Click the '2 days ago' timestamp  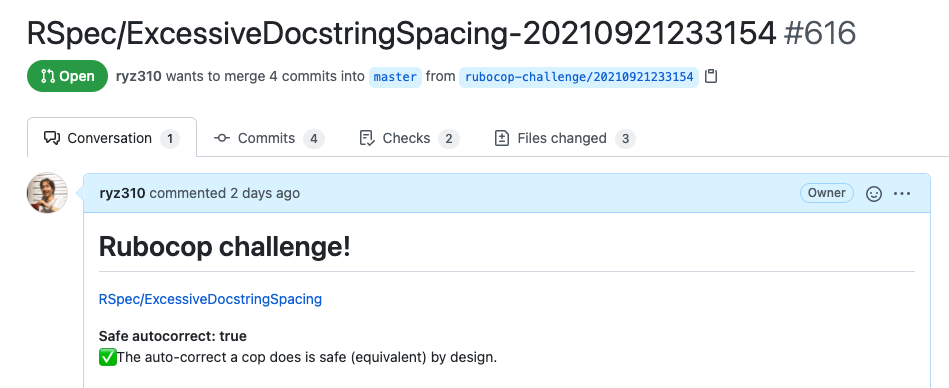pyautogui.click(x=264, y=193)
